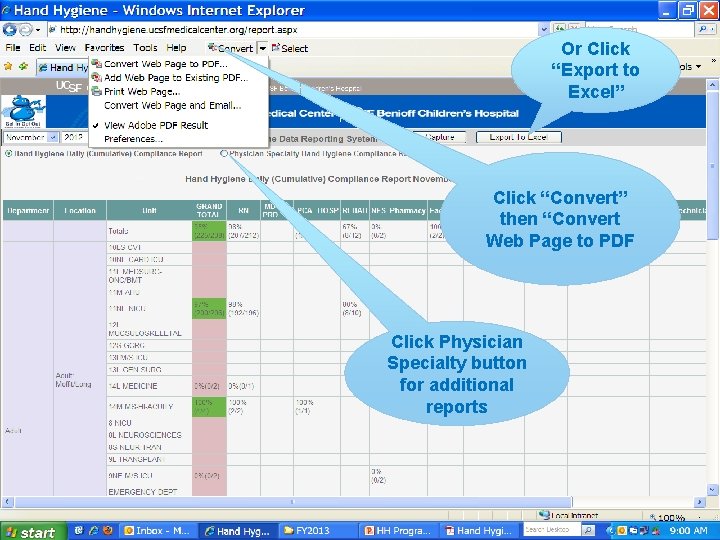Screen dimensions: 720x540
Task: Open the recent pages arrow beside Forward
Action: [x=38, y=30]
